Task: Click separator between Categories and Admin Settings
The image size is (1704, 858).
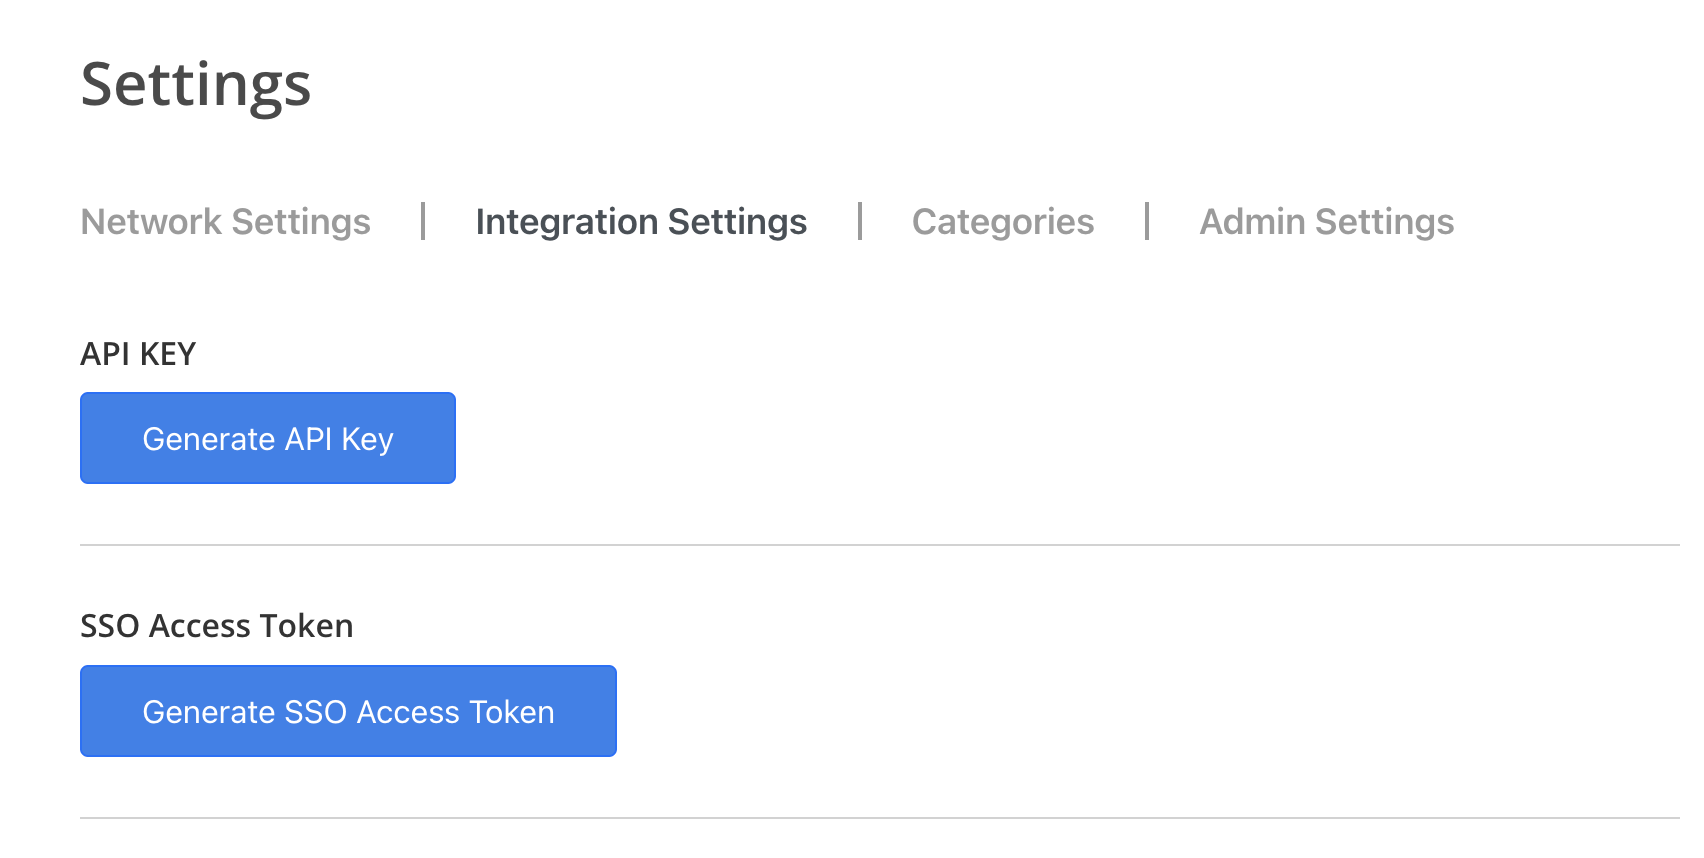Action: pos(1147,221)
